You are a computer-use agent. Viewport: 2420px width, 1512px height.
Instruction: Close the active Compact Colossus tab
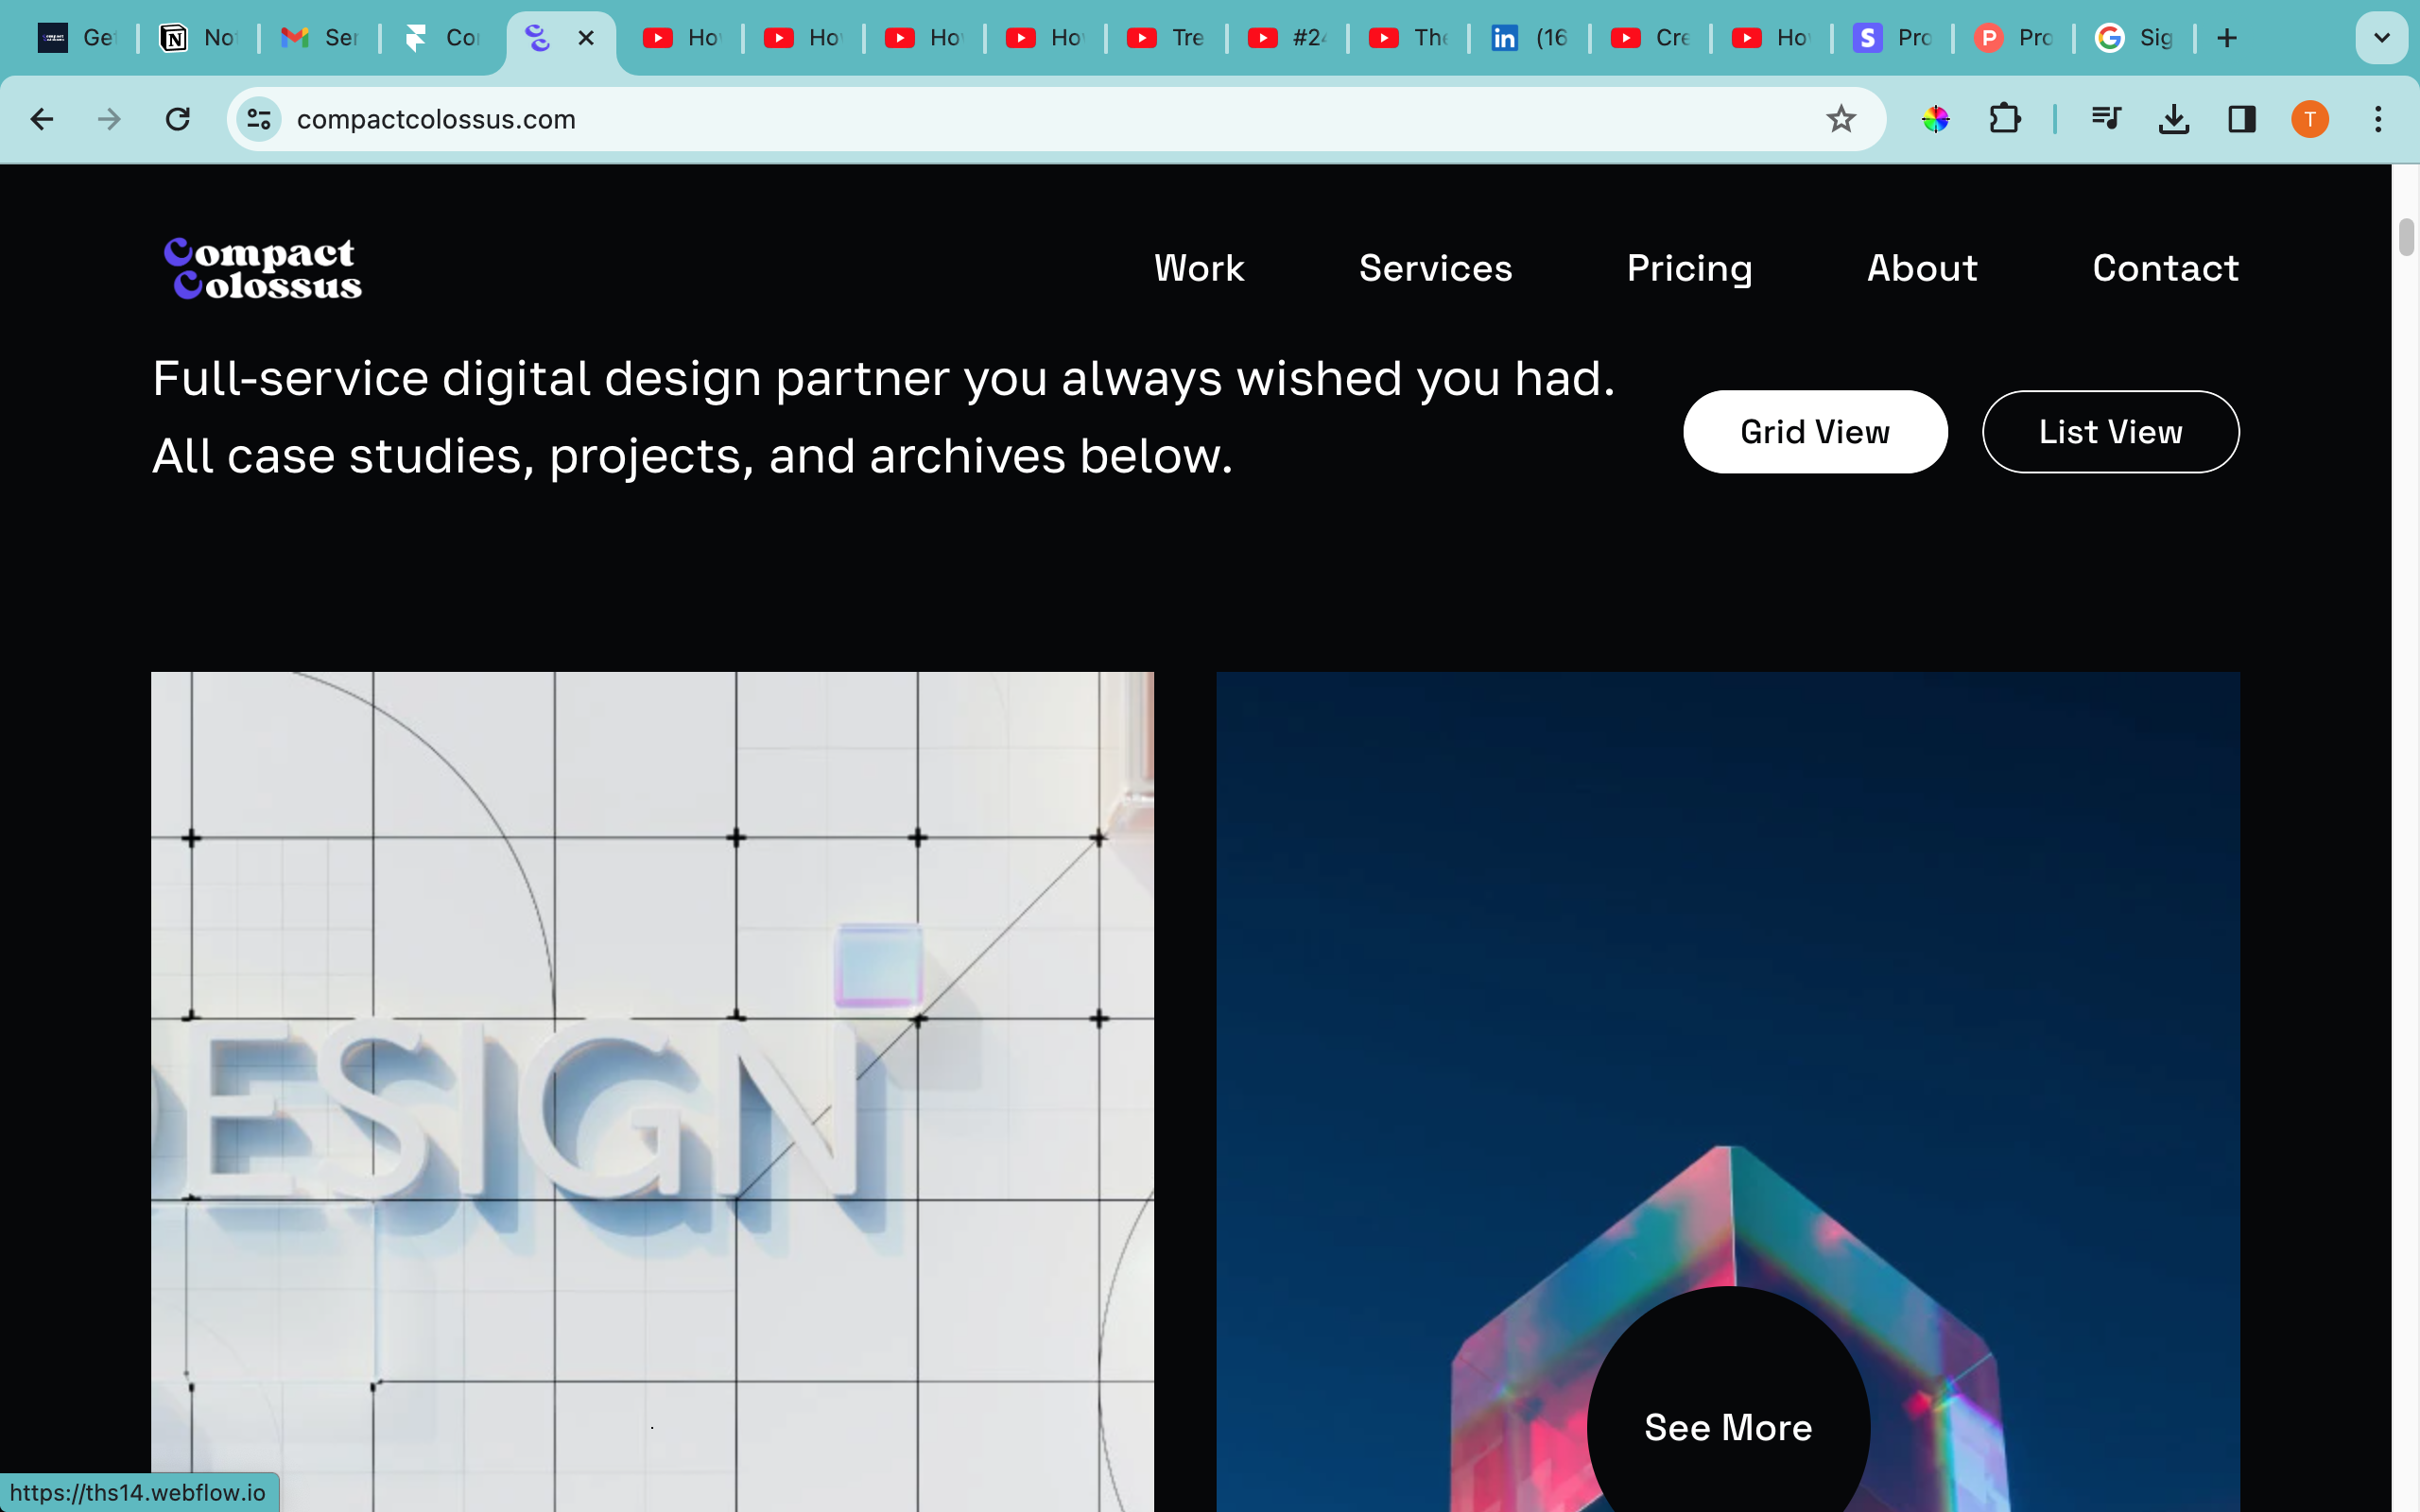(x=586, y=38)
